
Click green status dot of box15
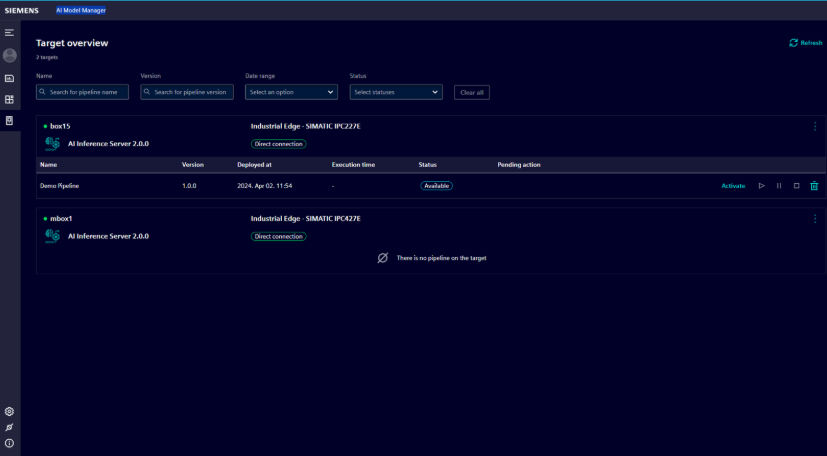[x=45, y=127]
